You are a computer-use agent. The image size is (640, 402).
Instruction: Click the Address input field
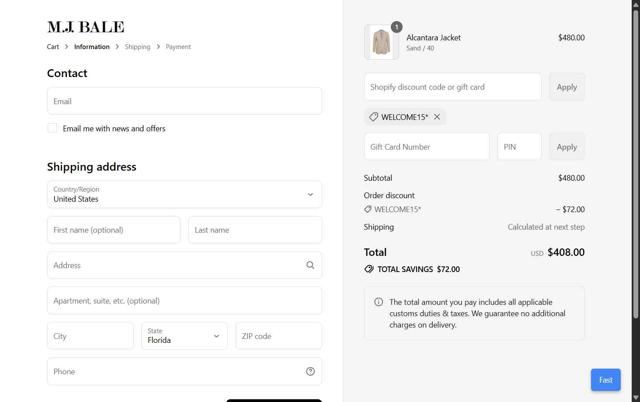tap(184, 265)
